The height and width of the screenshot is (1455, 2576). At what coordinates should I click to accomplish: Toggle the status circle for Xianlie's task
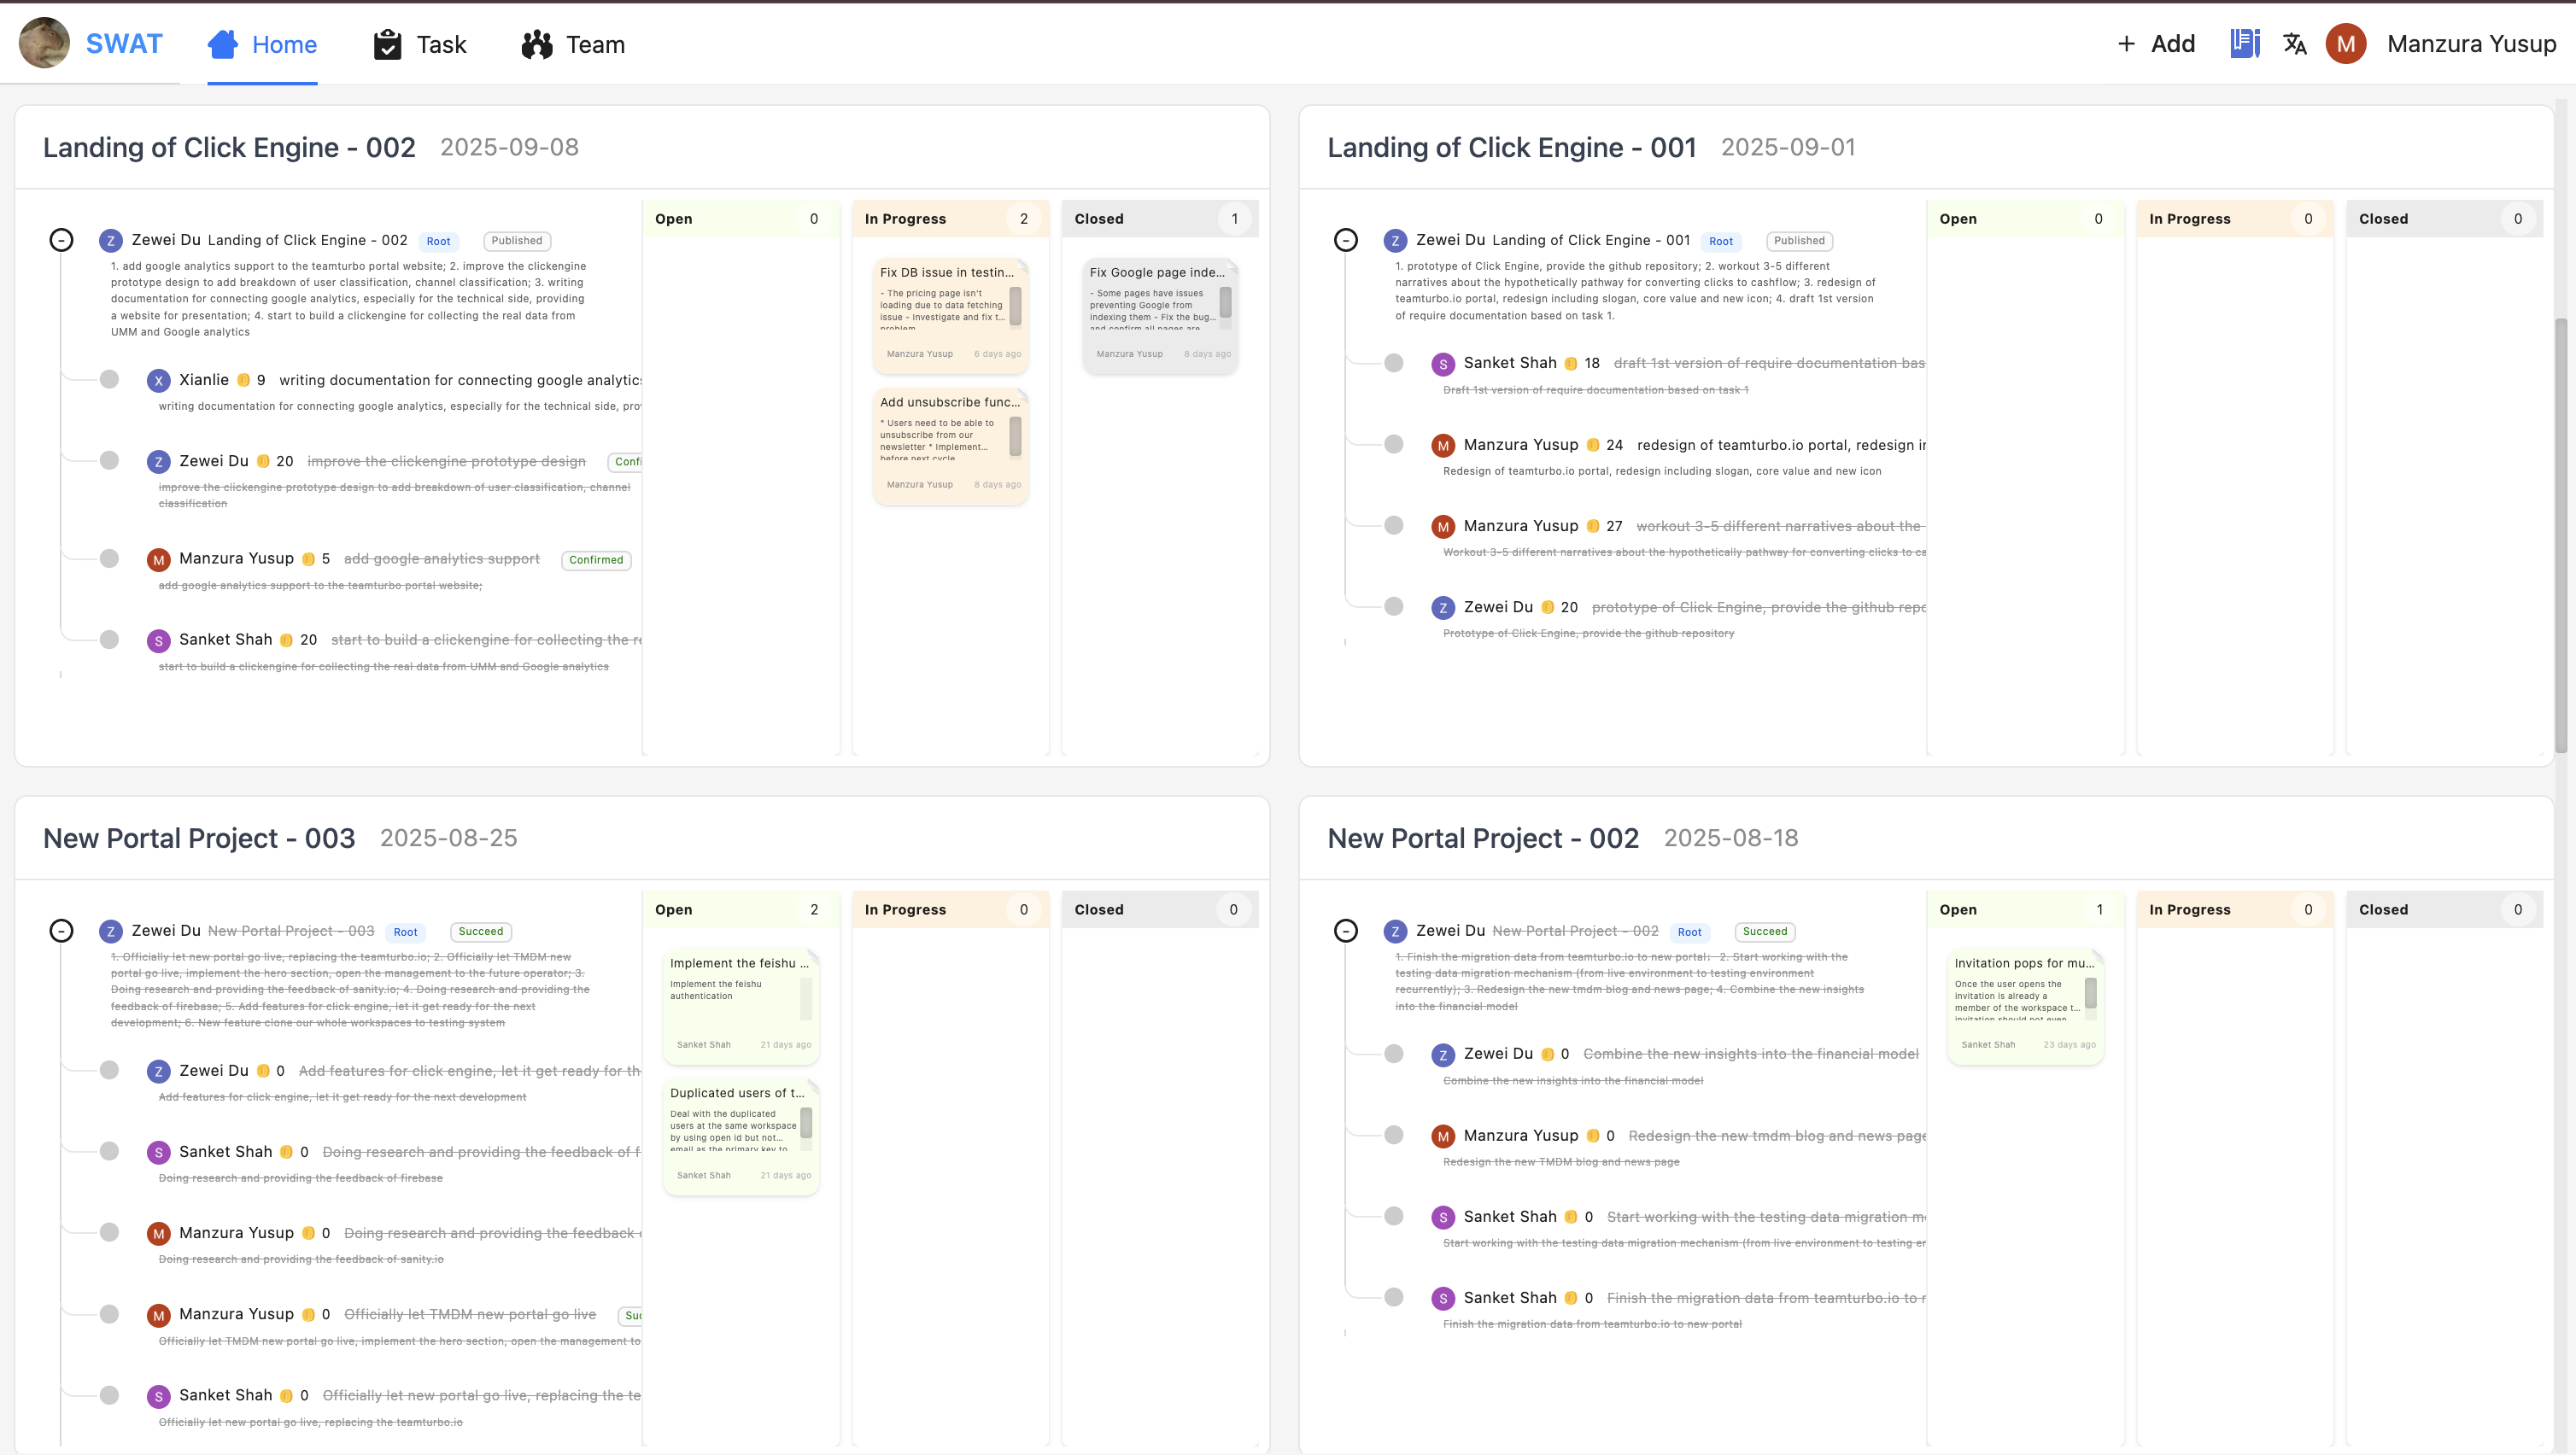point(110,379)
